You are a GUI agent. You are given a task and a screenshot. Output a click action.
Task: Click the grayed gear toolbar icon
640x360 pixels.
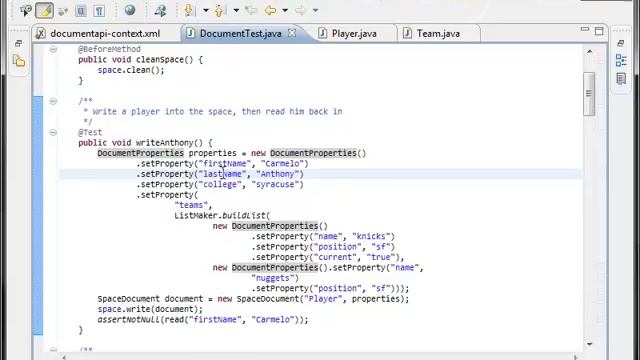pos(62,11)
